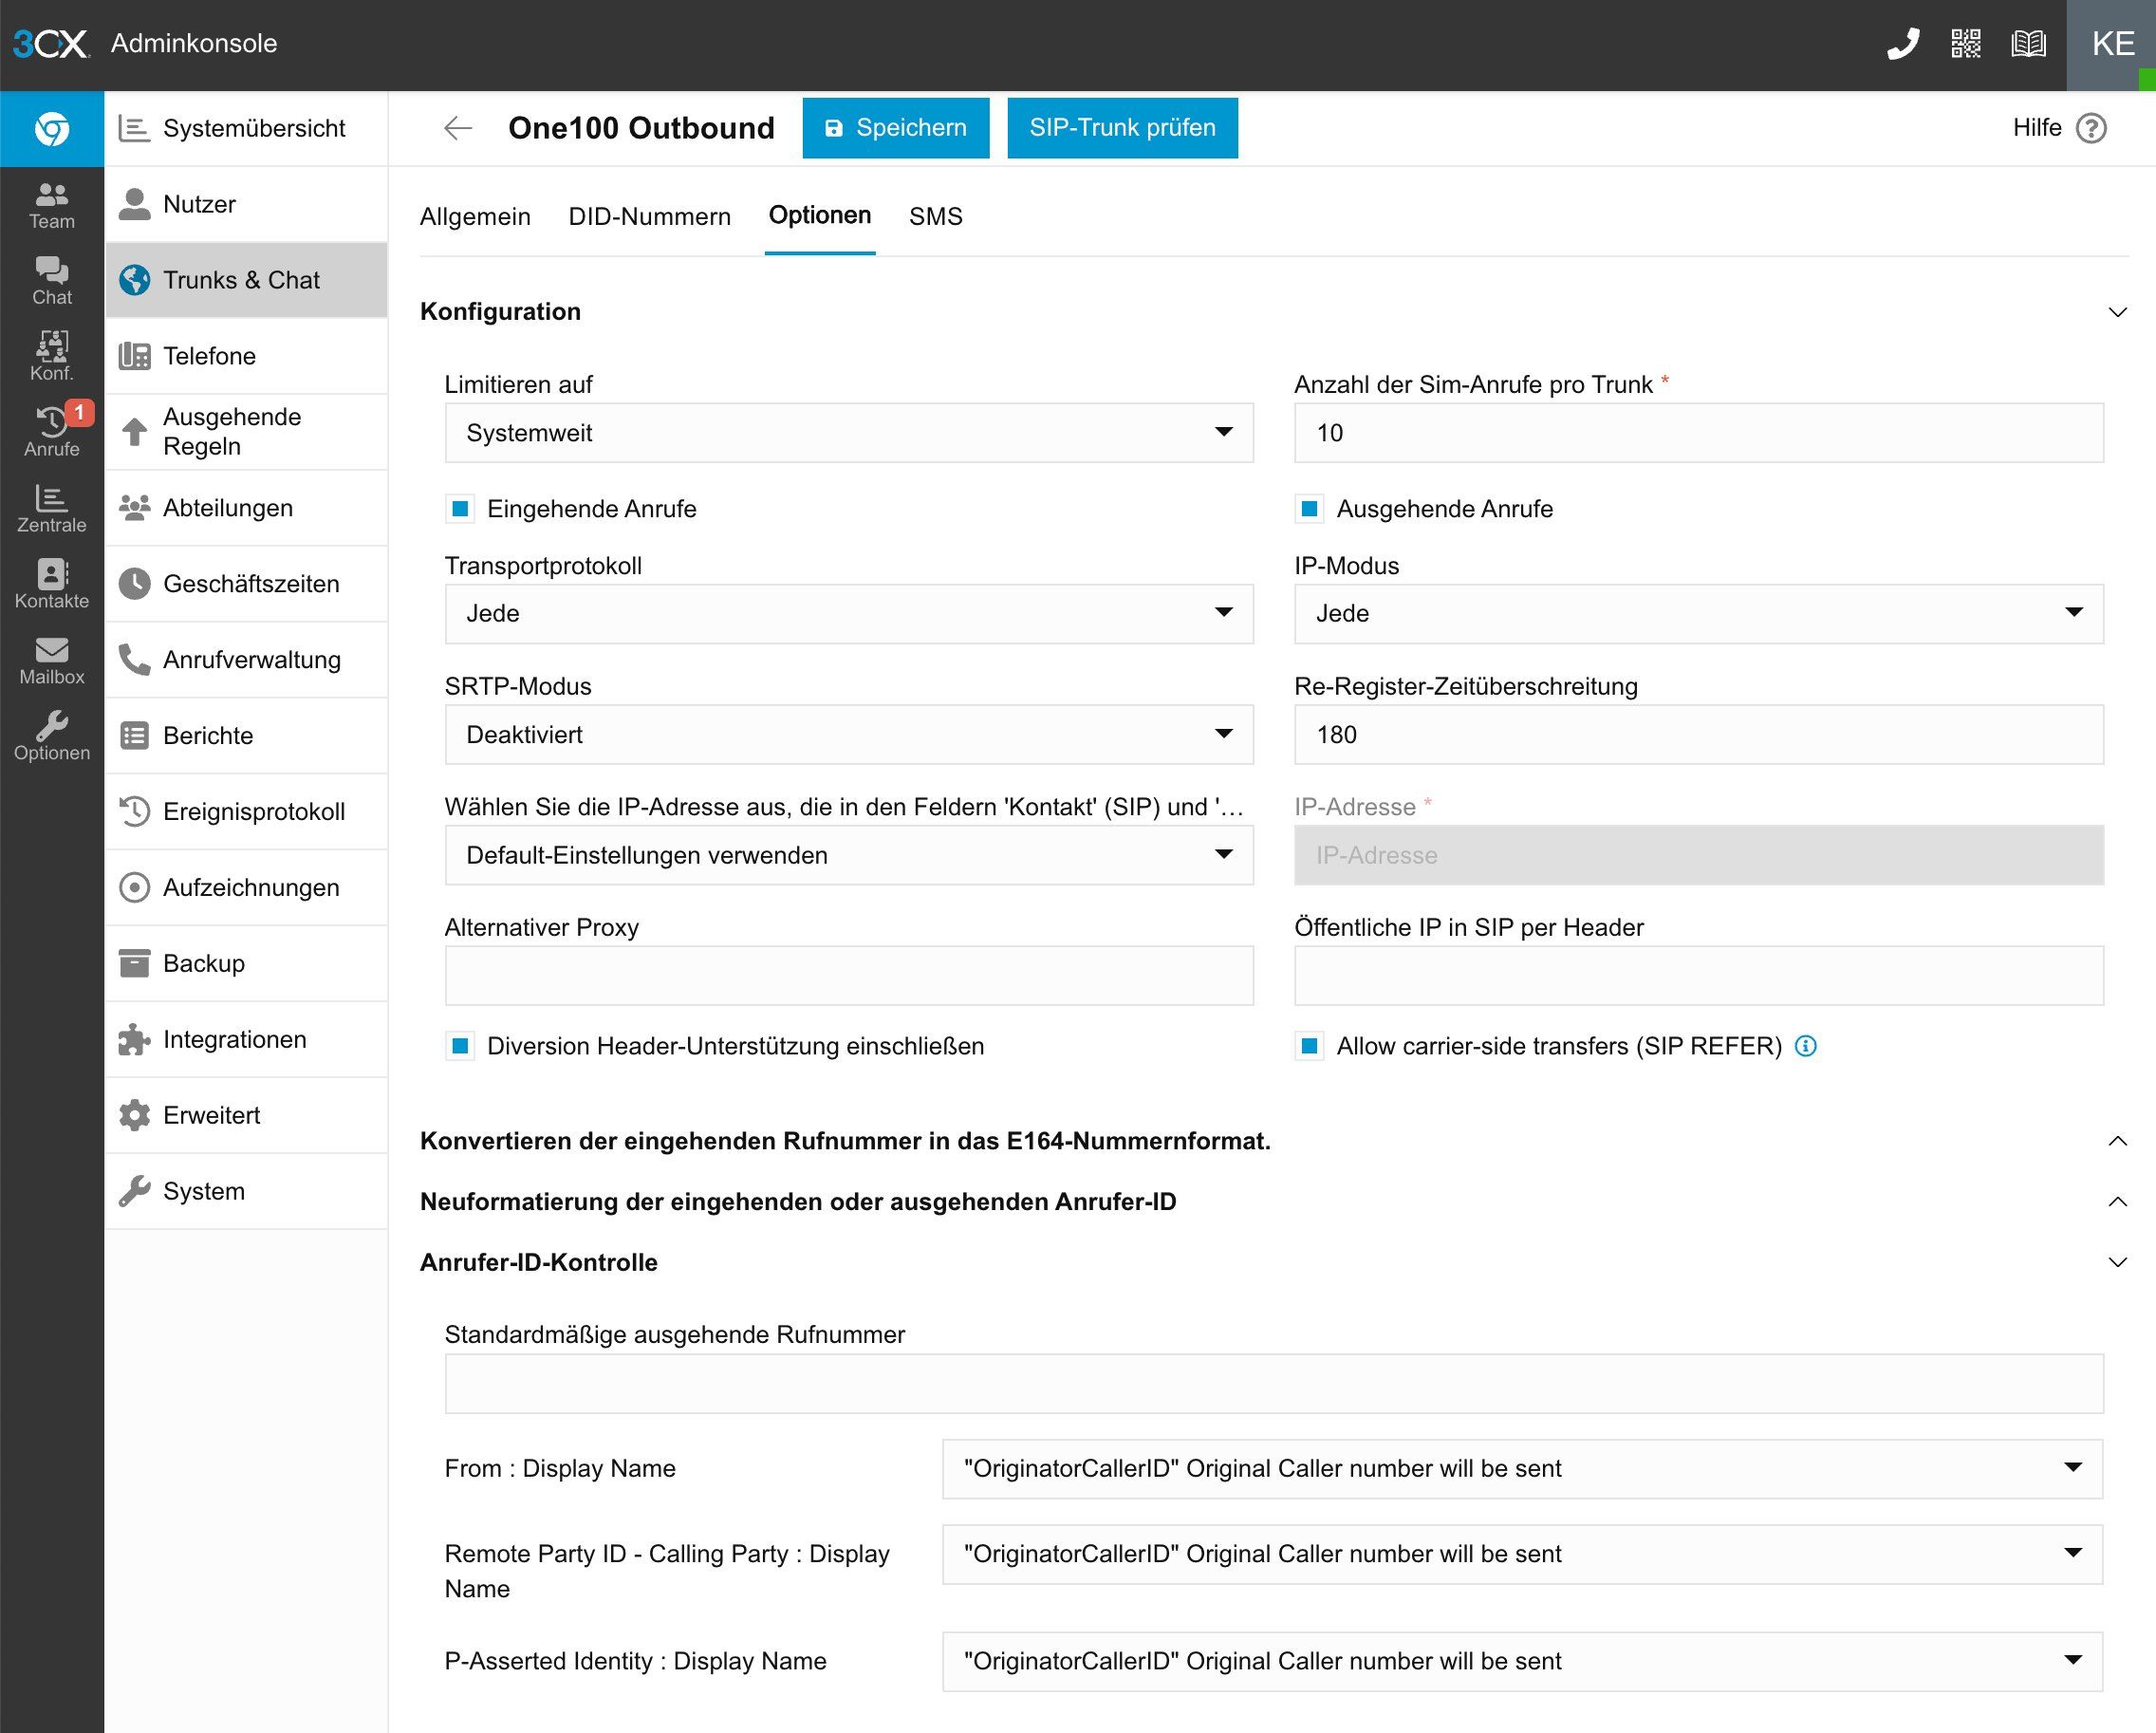Open Remote Party ID Calling Party dropdown

(x=1523, y=1555)
